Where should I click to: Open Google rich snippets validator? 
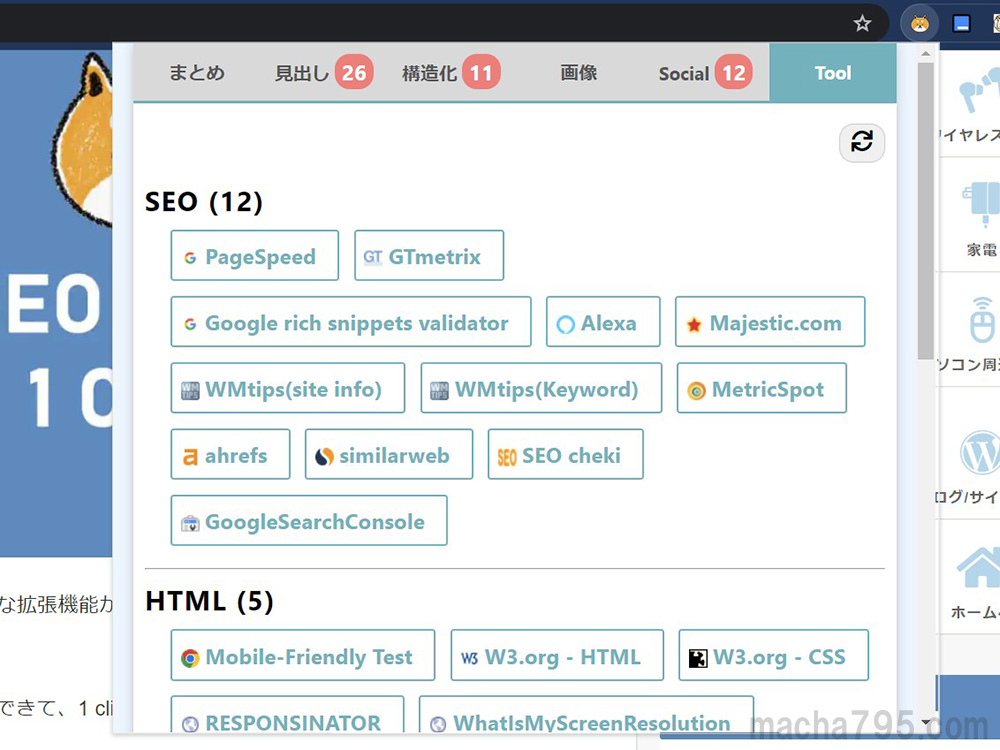coord(351,322)
